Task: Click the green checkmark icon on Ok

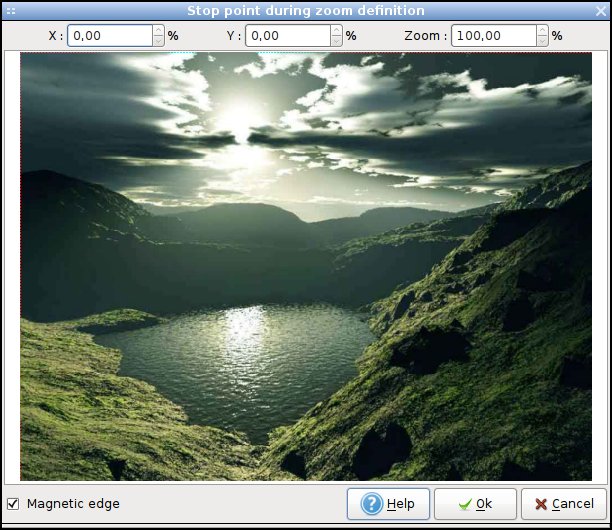Action: tap(465, 504)
